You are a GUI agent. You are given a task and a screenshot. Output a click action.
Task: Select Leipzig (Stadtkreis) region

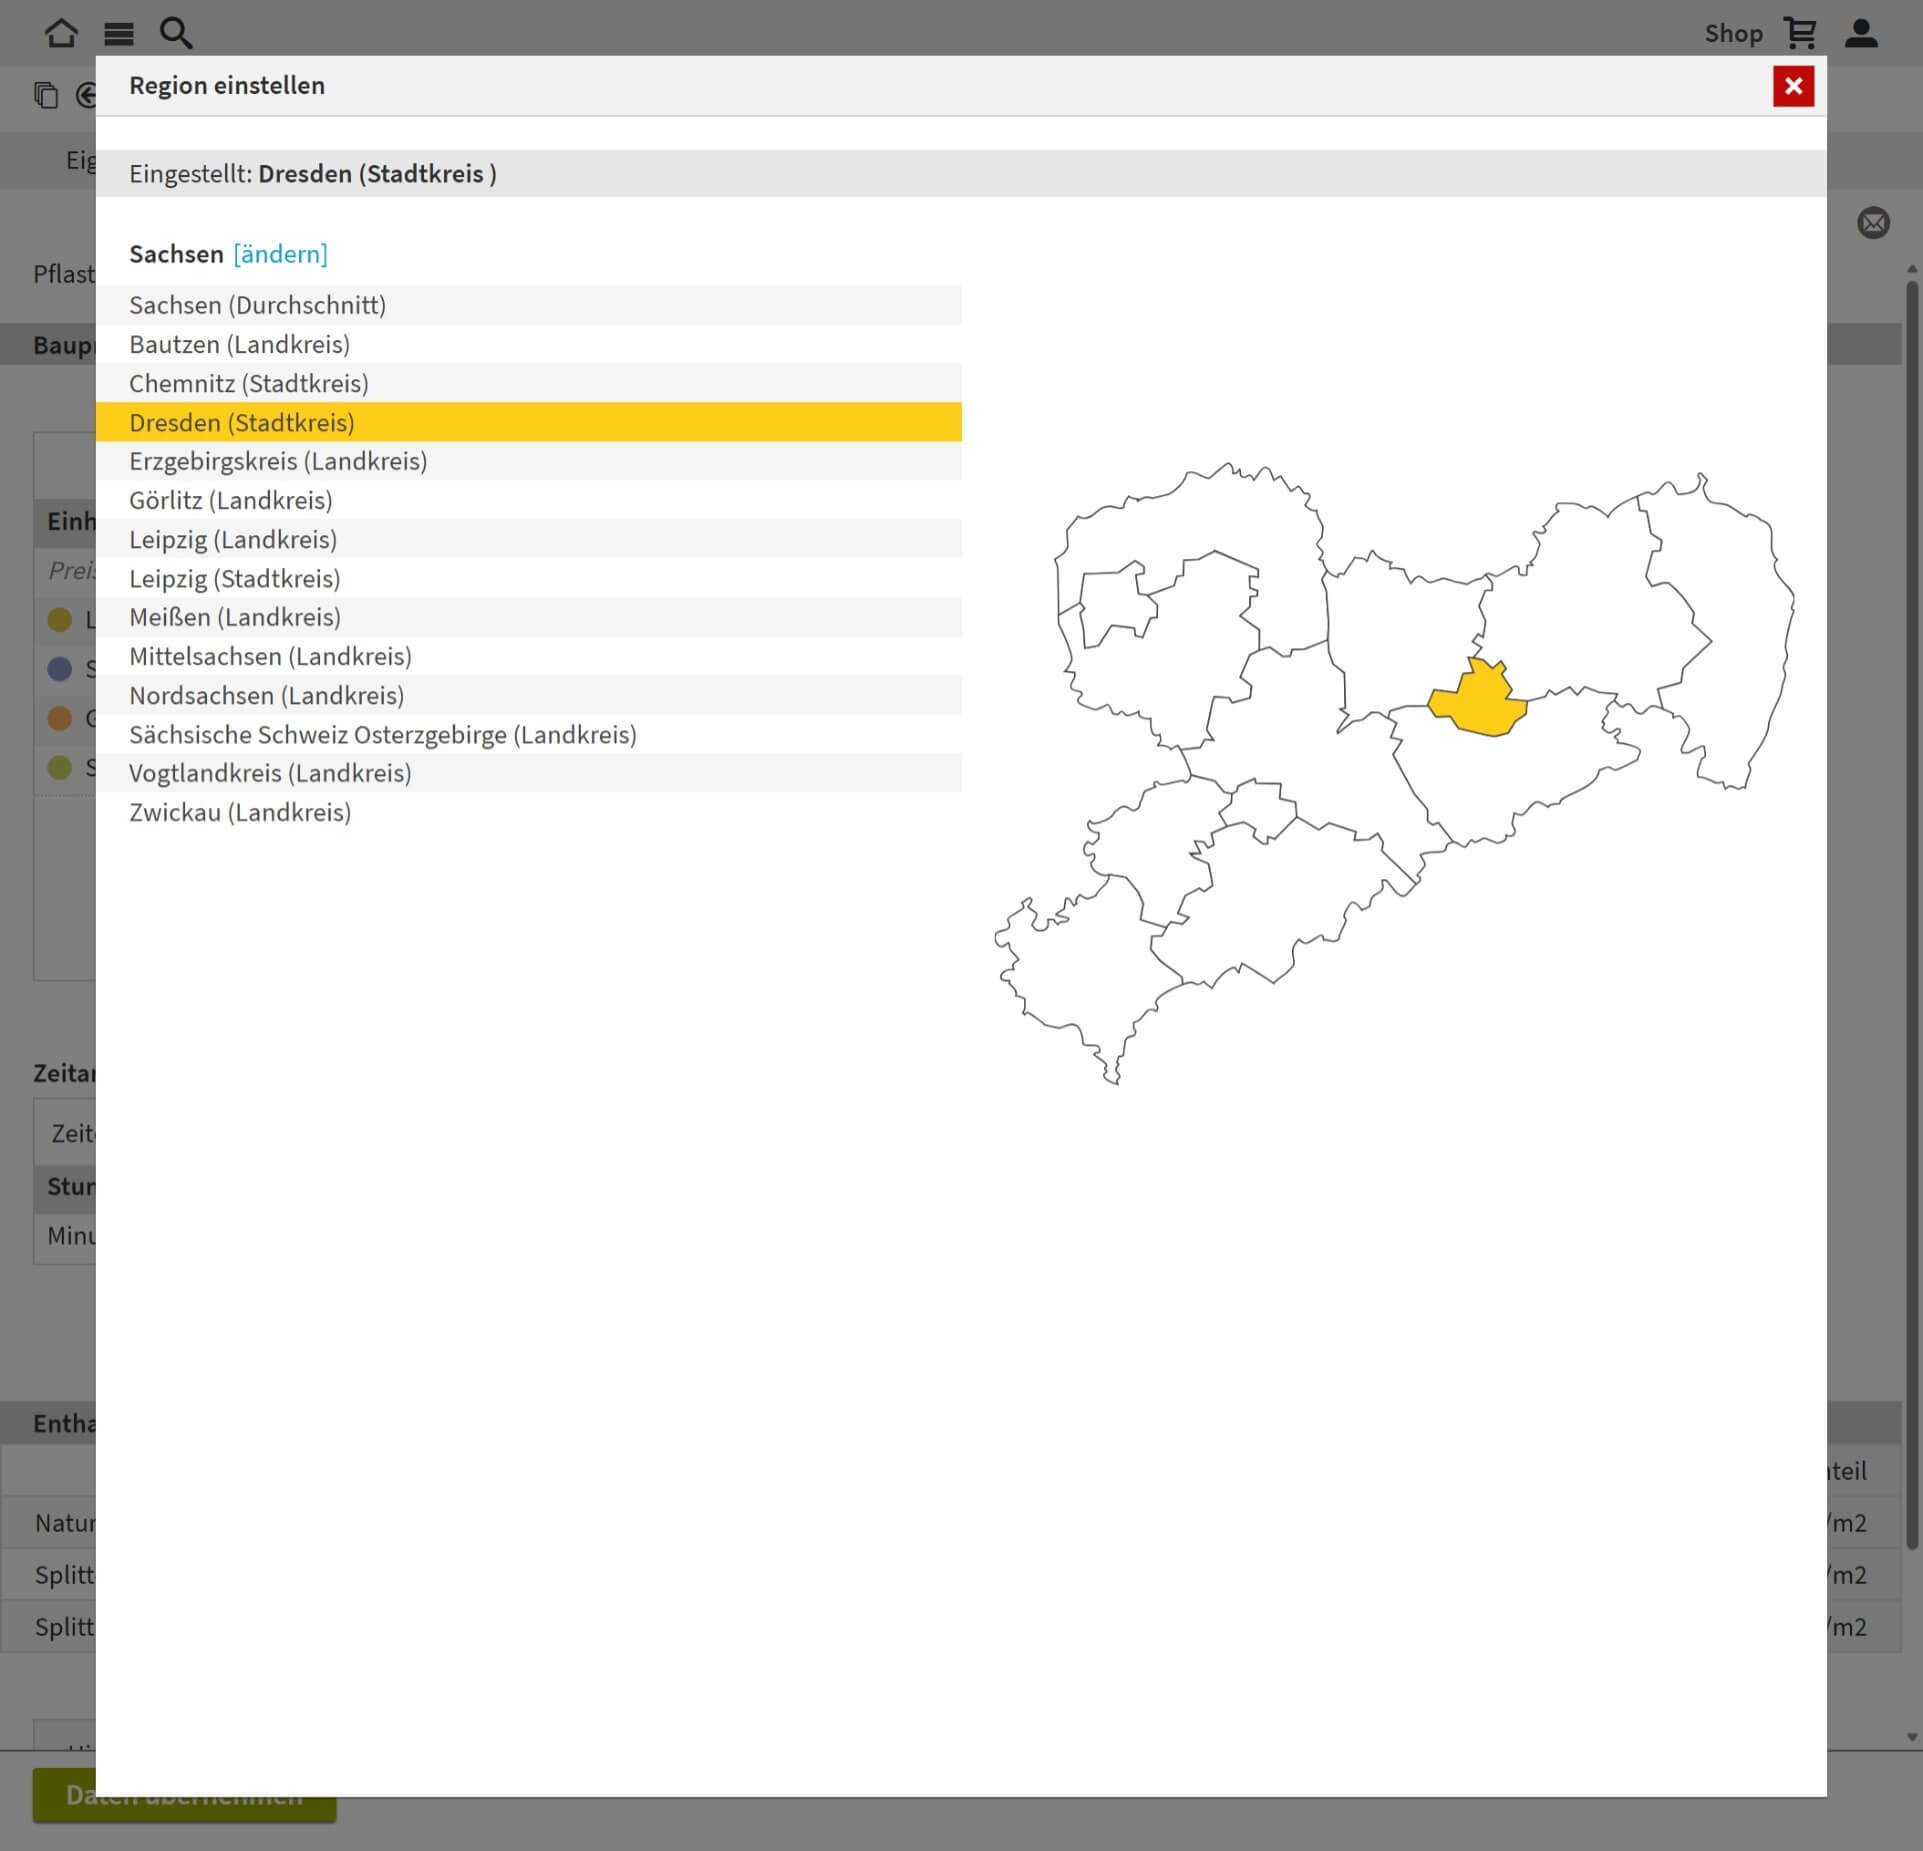(234, 578)
